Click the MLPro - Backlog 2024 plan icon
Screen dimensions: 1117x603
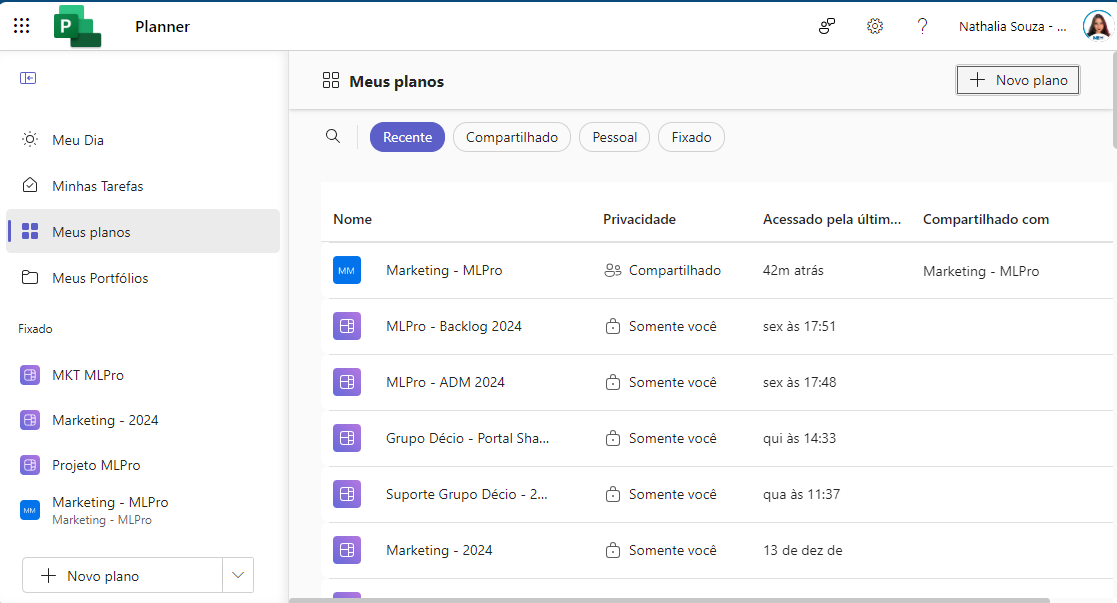347,326
